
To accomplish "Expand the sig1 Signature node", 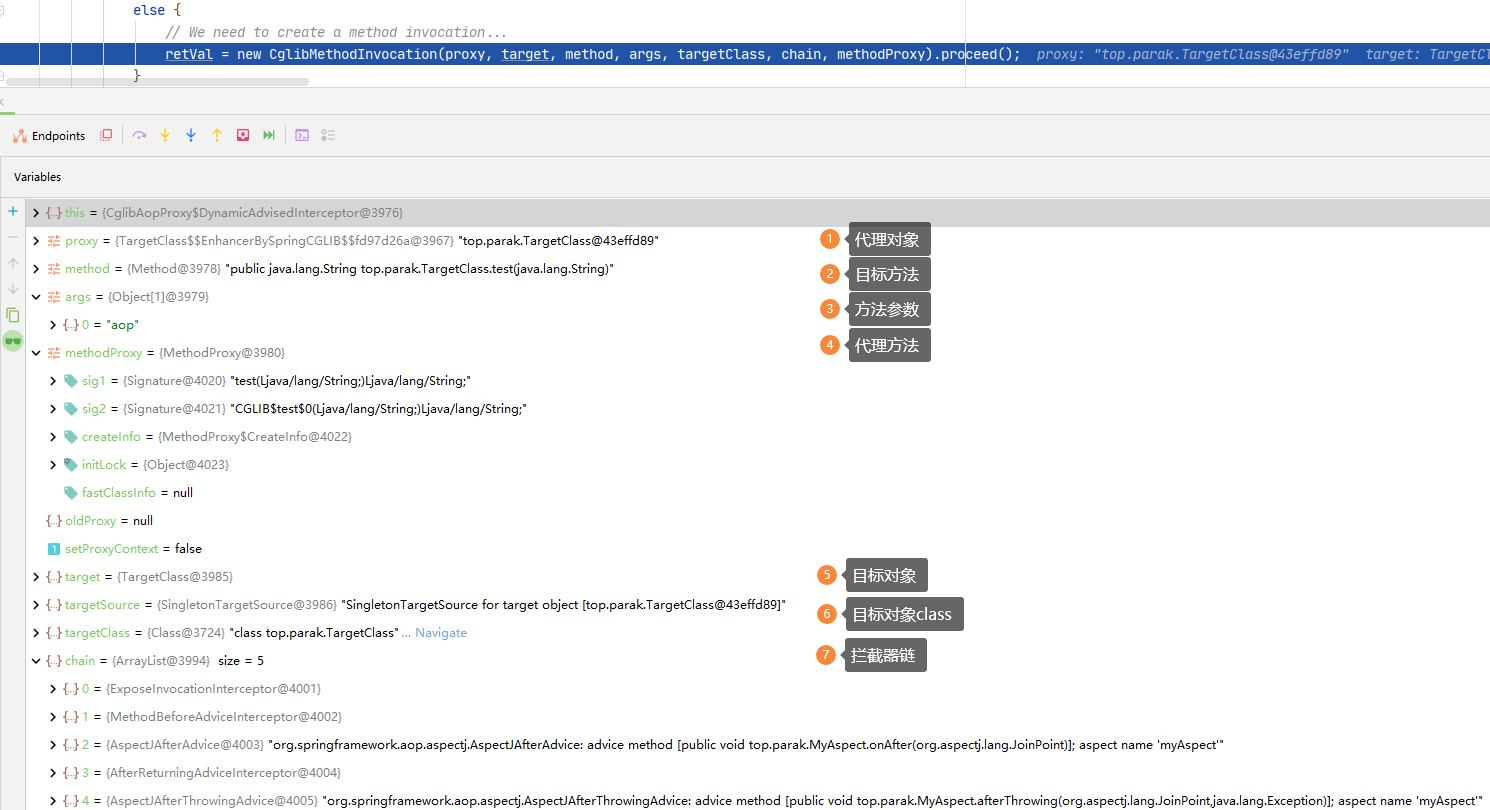I will (x=53, y=381).
